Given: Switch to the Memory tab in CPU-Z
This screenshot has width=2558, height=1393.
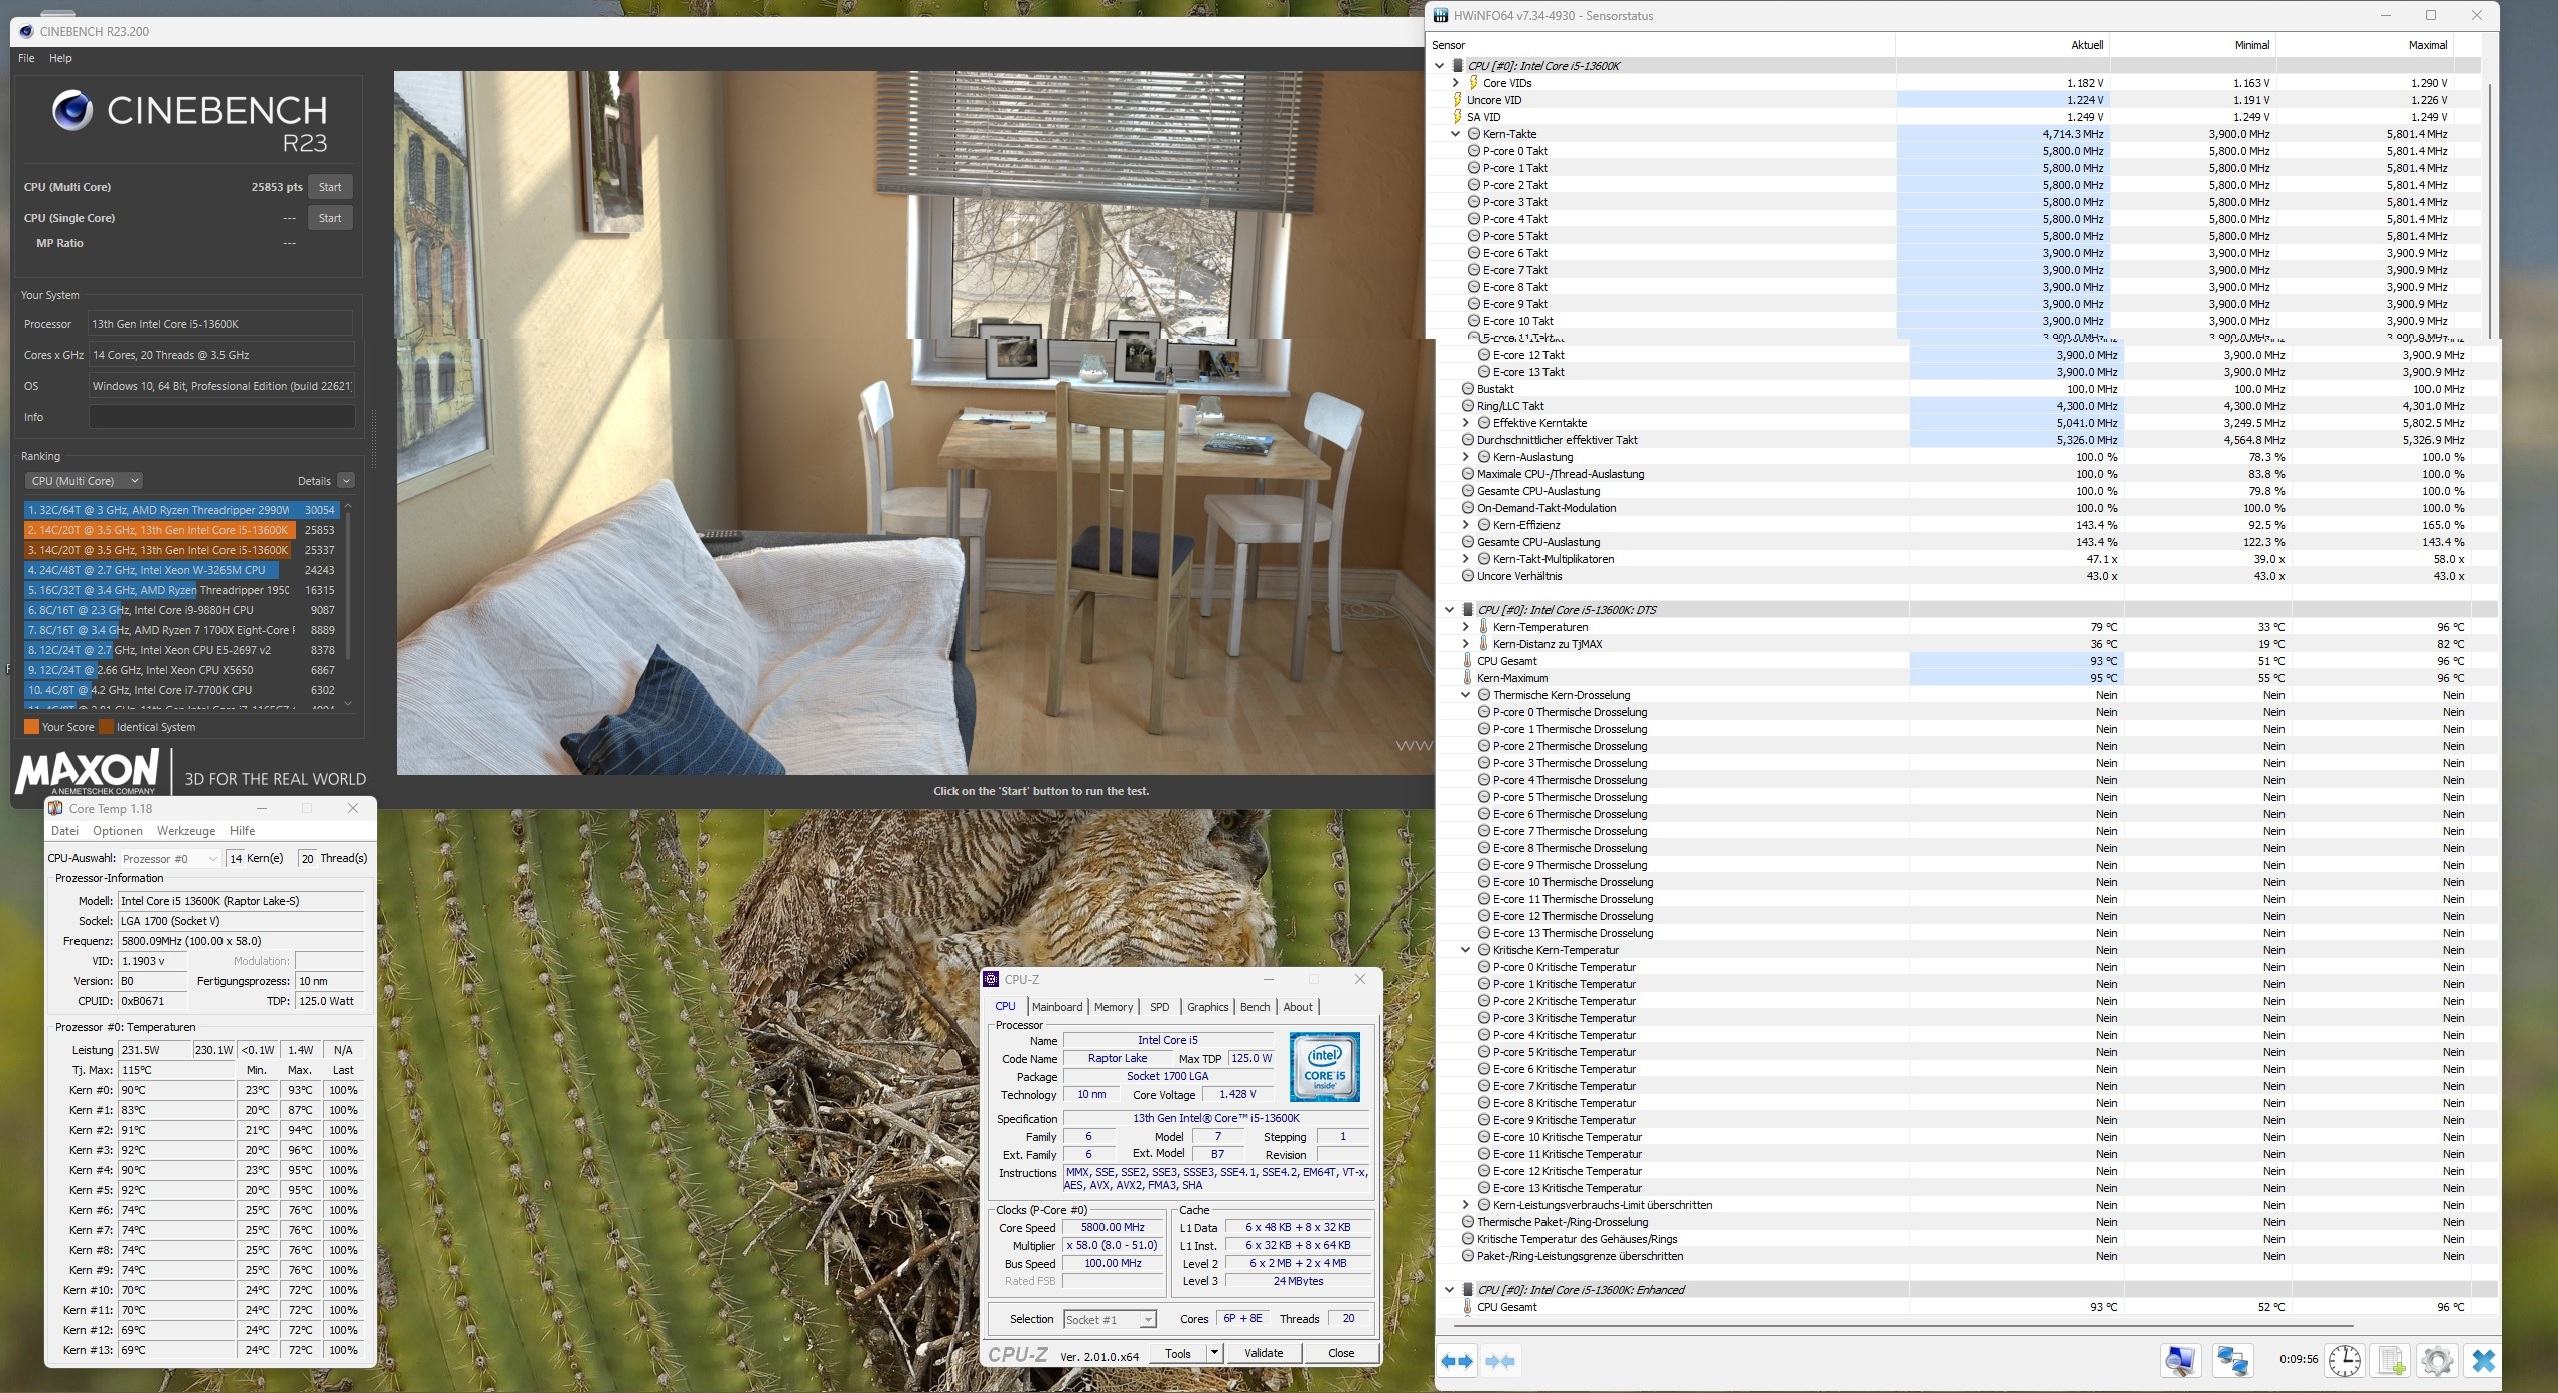Looking at the screenshot, I should point(1113,1007).
